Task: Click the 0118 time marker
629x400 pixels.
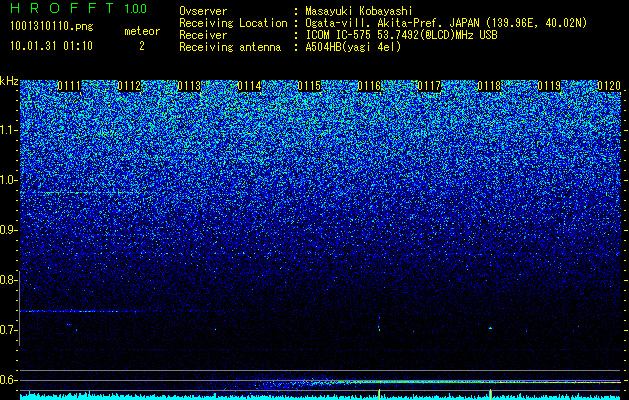Action: click(489, 86)
